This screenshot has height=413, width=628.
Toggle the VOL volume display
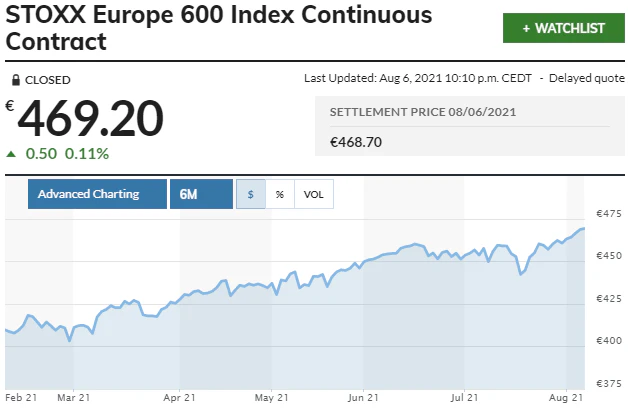click(x=313, y=194)
